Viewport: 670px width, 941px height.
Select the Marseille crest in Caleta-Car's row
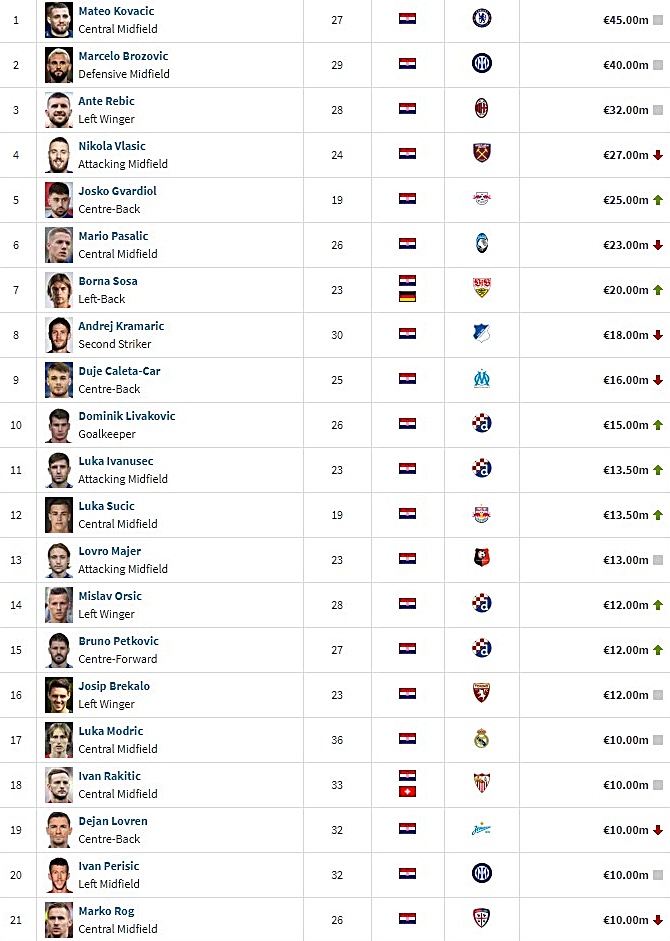coord(481,379)
